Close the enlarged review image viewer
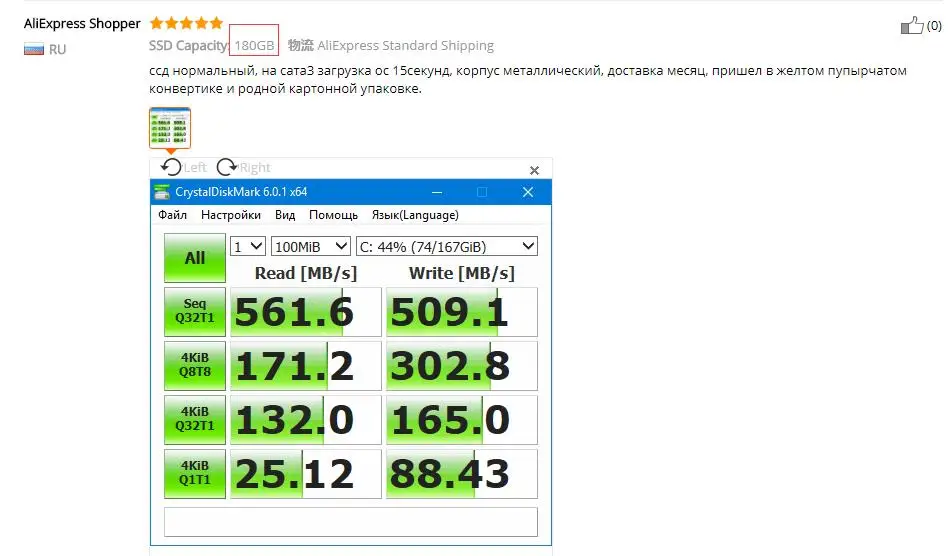 534,170
